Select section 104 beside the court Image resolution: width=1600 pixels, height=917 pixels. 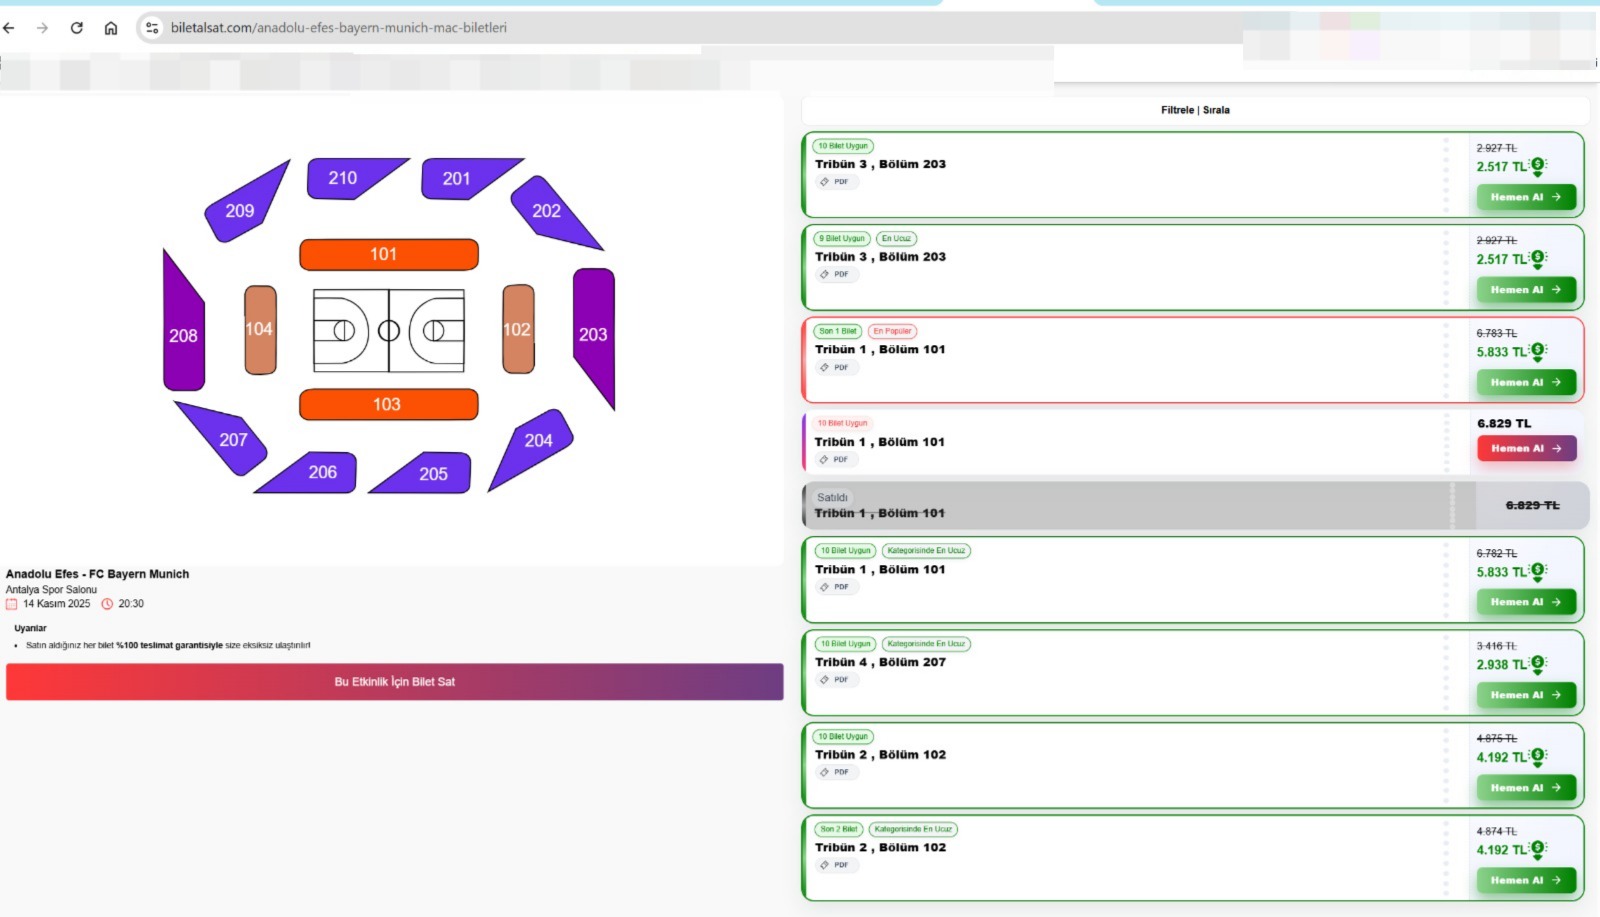(x=260, y=329)
